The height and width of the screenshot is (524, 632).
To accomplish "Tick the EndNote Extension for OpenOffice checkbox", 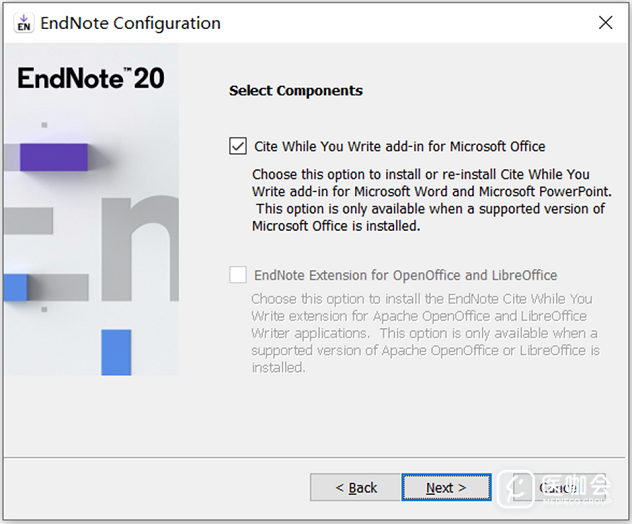I will (238, 275).
